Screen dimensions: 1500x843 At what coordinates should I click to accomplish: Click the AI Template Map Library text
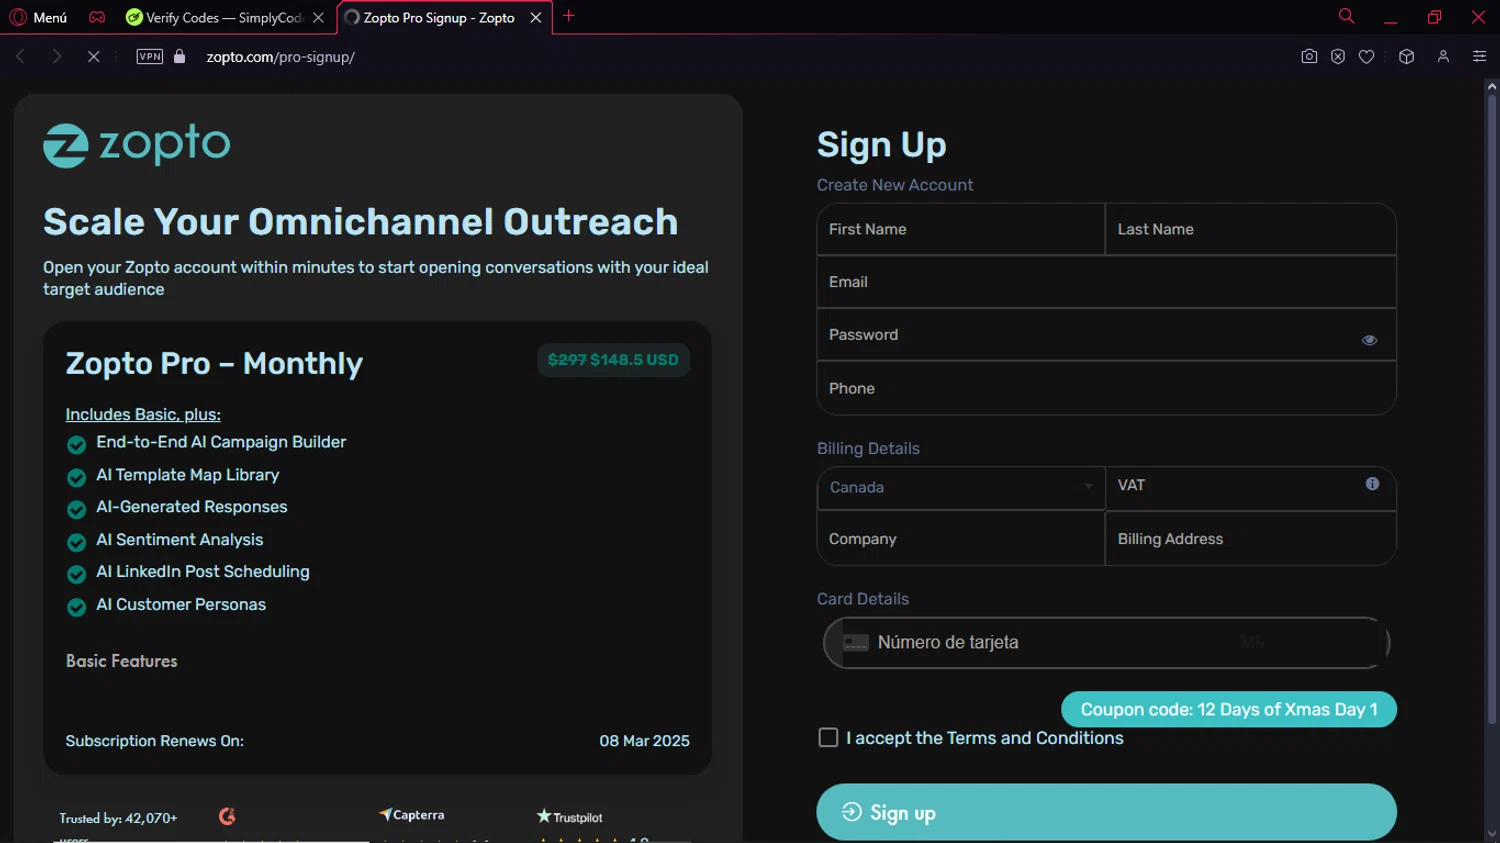coord(188,475)
